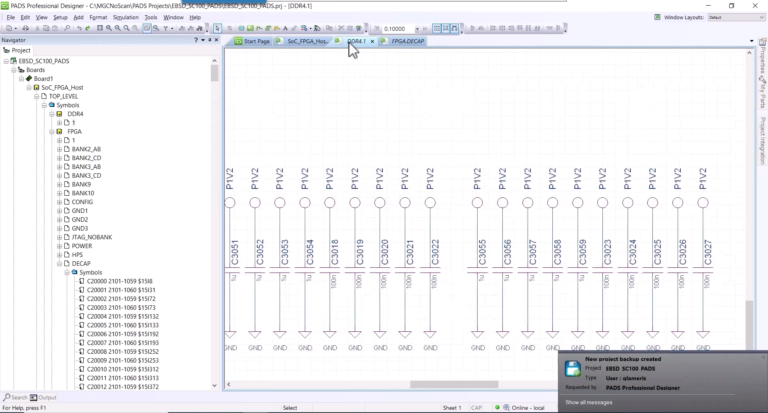Click the horizontal scrollbar thumb below schematic
The width and height of the screenshot is (768, 413).
coord(454,385)
